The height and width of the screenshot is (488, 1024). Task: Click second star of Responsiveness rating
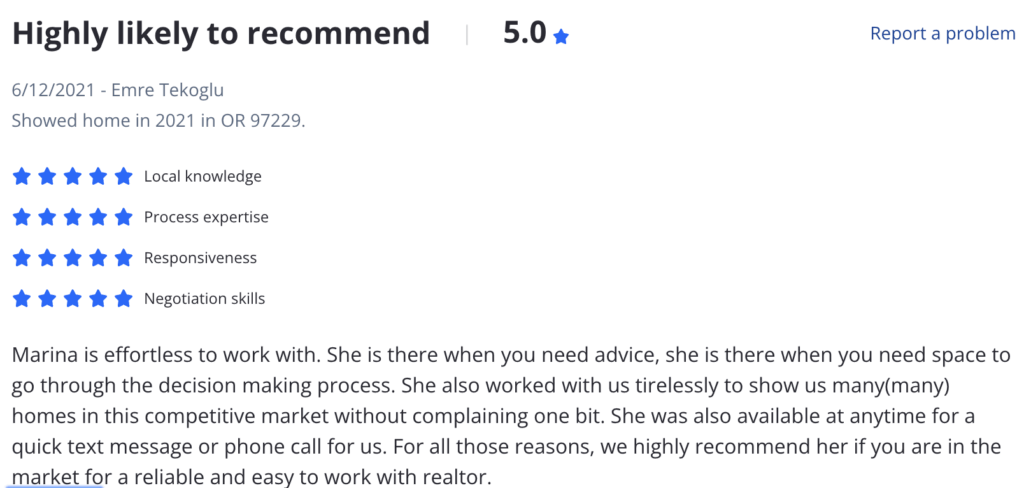[47, 258]
